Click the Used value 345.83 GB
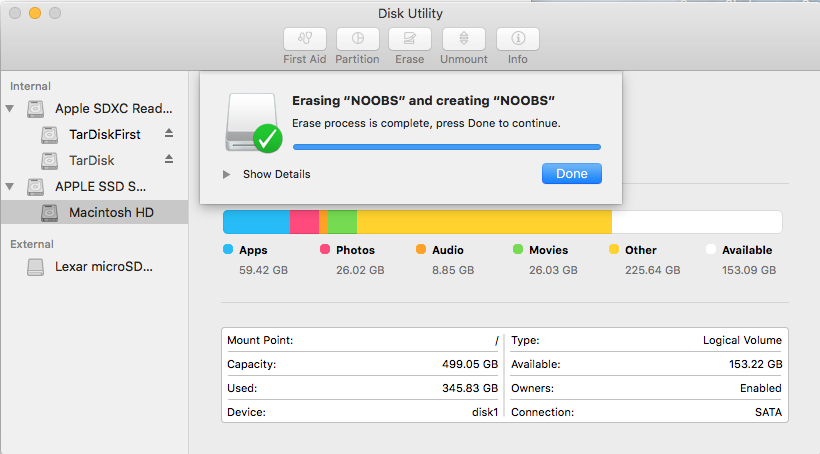Viewport: 820px width, 454px height. 470,388
